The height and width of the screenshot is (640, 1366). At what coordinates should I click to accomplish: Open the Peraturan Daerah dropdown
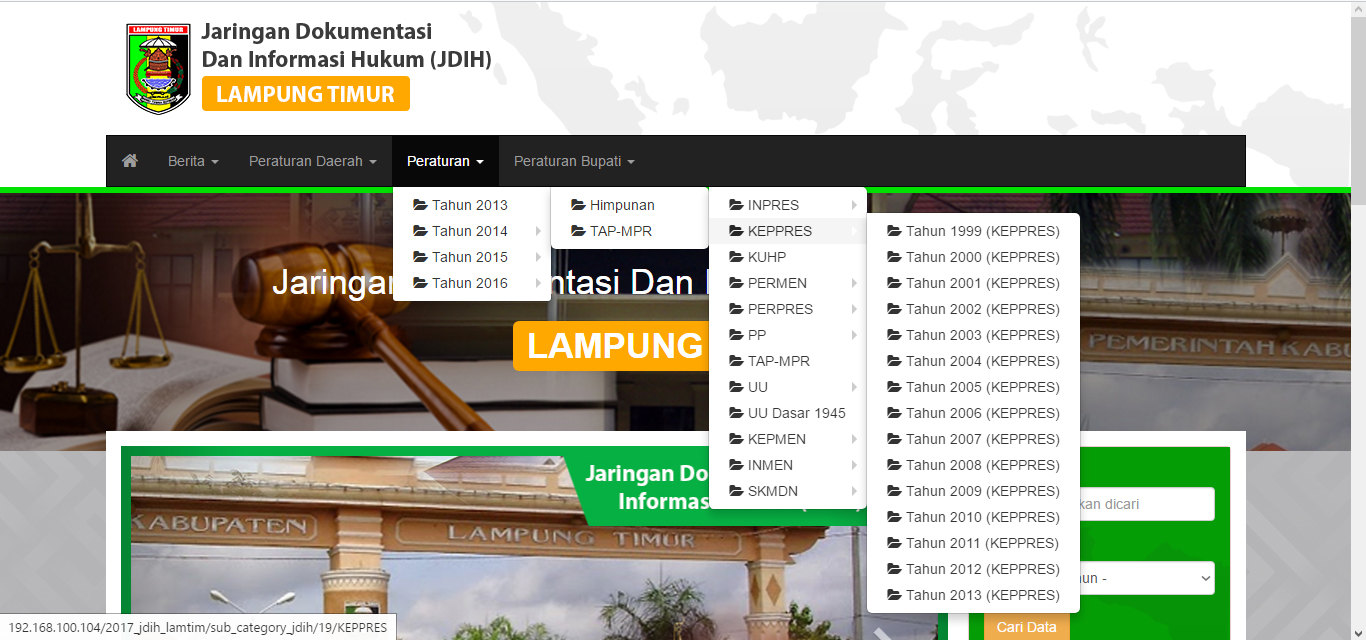tap(313, 161)
